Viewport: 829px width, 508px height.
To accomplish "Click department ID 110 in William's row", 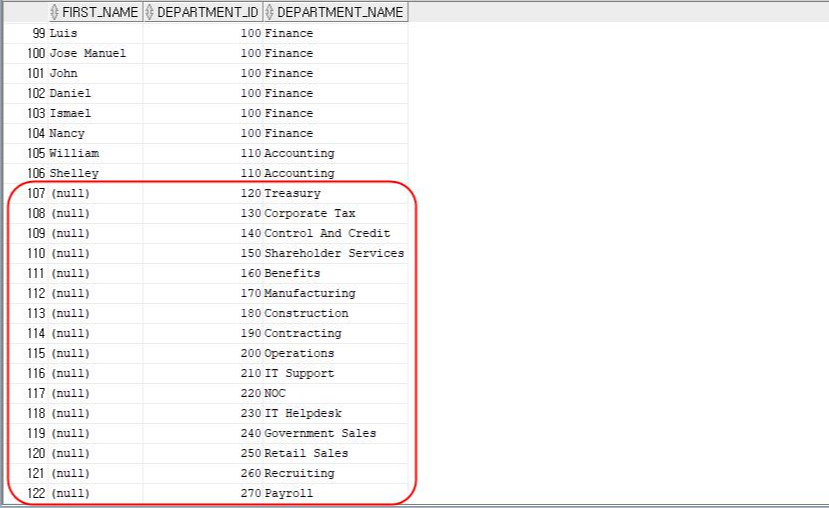I will pyautogui.click(x=203, y=154).
